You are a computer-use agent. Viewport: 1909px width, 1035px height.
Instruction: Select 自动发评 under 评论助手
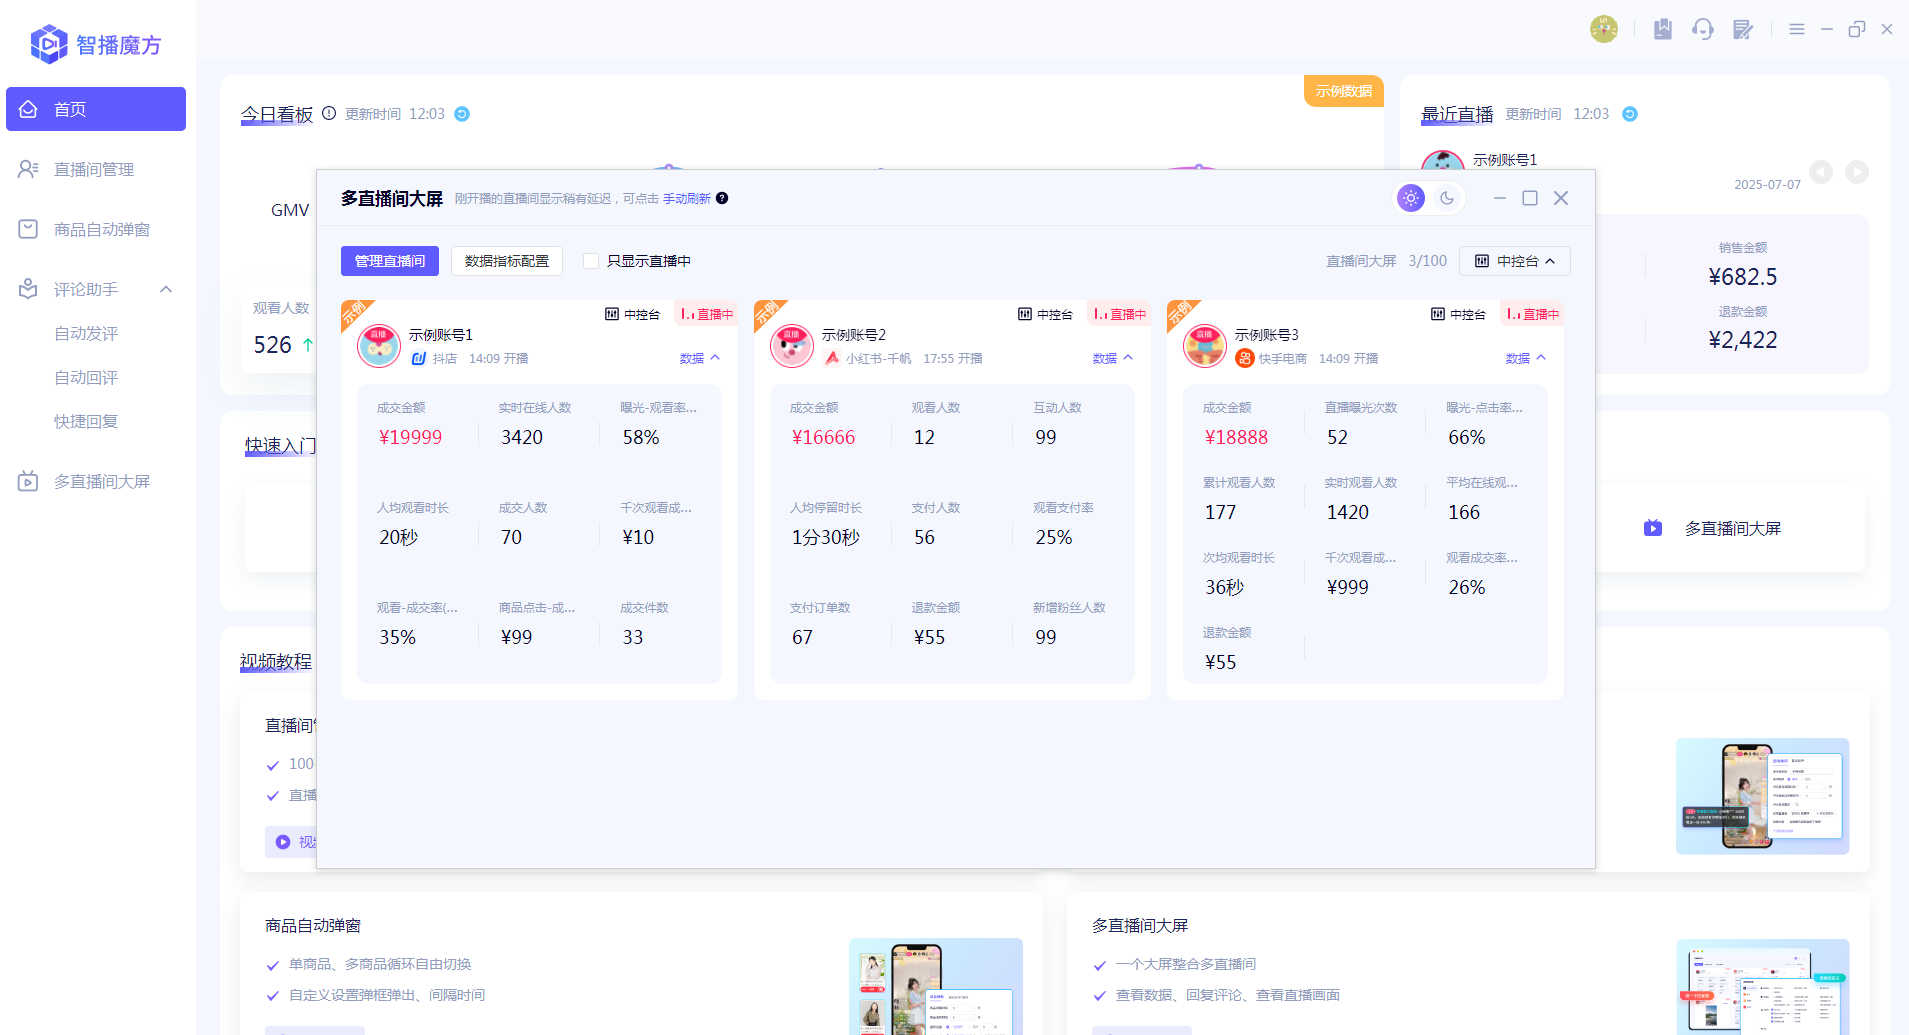[x=86, y=333]
